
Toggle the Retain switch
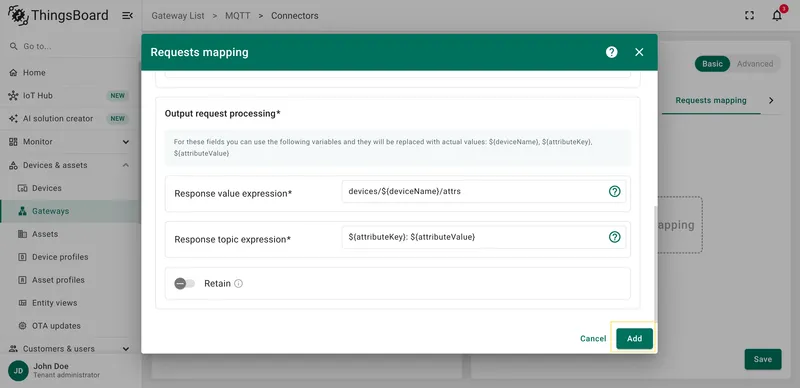pos(184,283)
